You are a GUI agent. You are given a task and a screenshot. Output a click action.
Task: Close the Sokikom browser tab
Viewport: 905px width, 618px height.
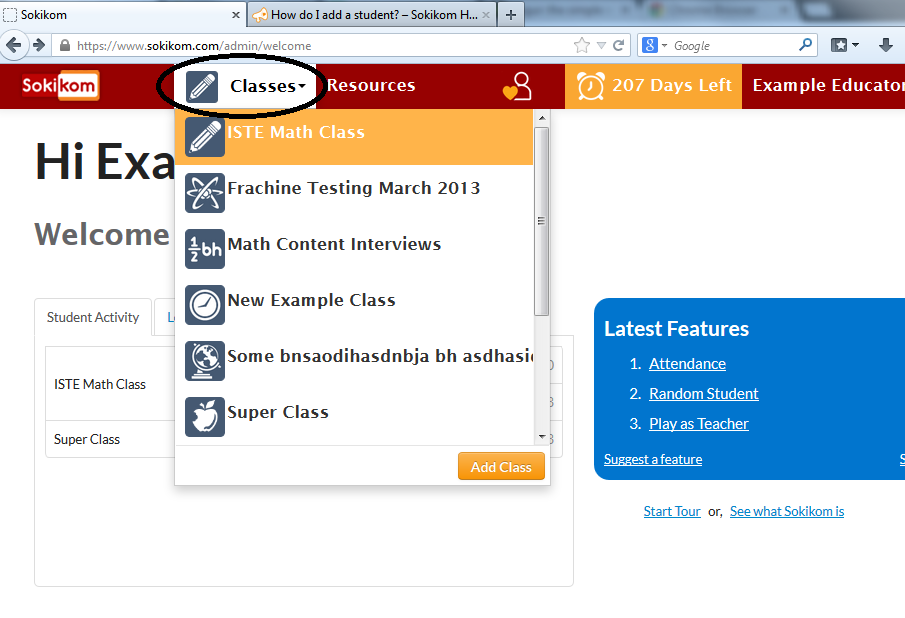coord(235,15)
